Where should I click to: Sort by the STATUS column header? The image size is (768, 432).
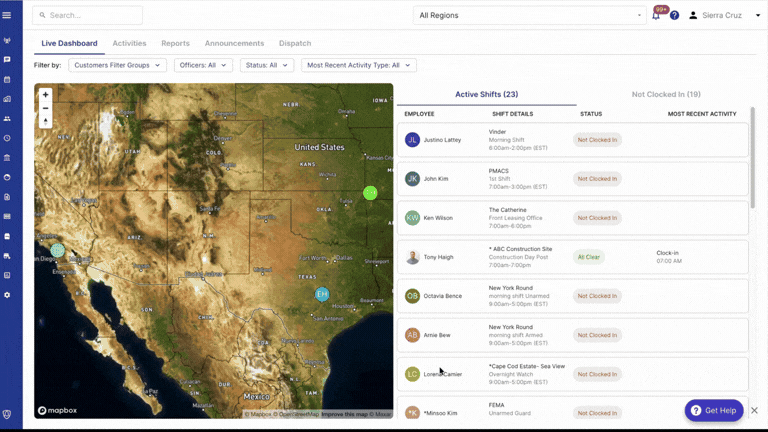point(591,114)
